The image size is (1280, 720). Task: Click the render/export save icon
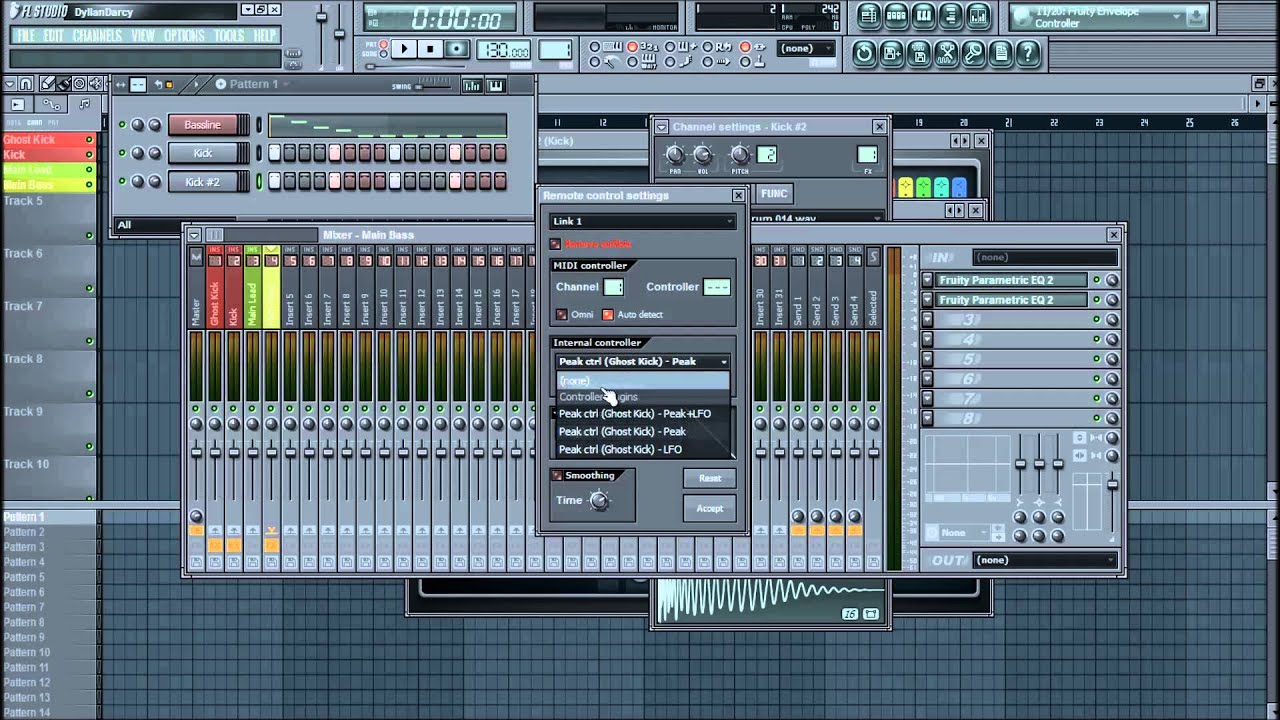(x=919, y=53)
